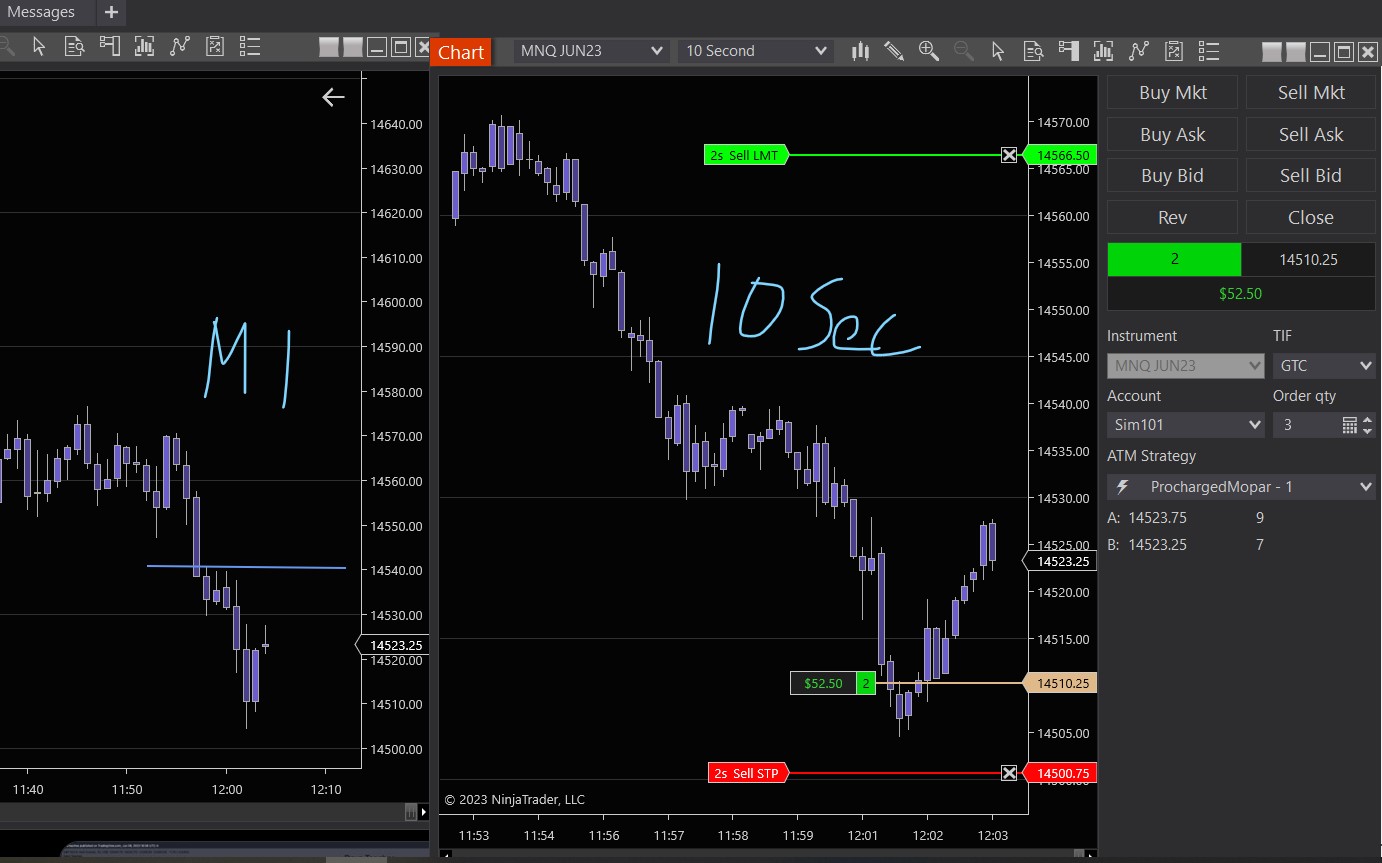The image size is (1382, 863).
Task: Click the Sell Mkt button
Action: point(1311,92)
